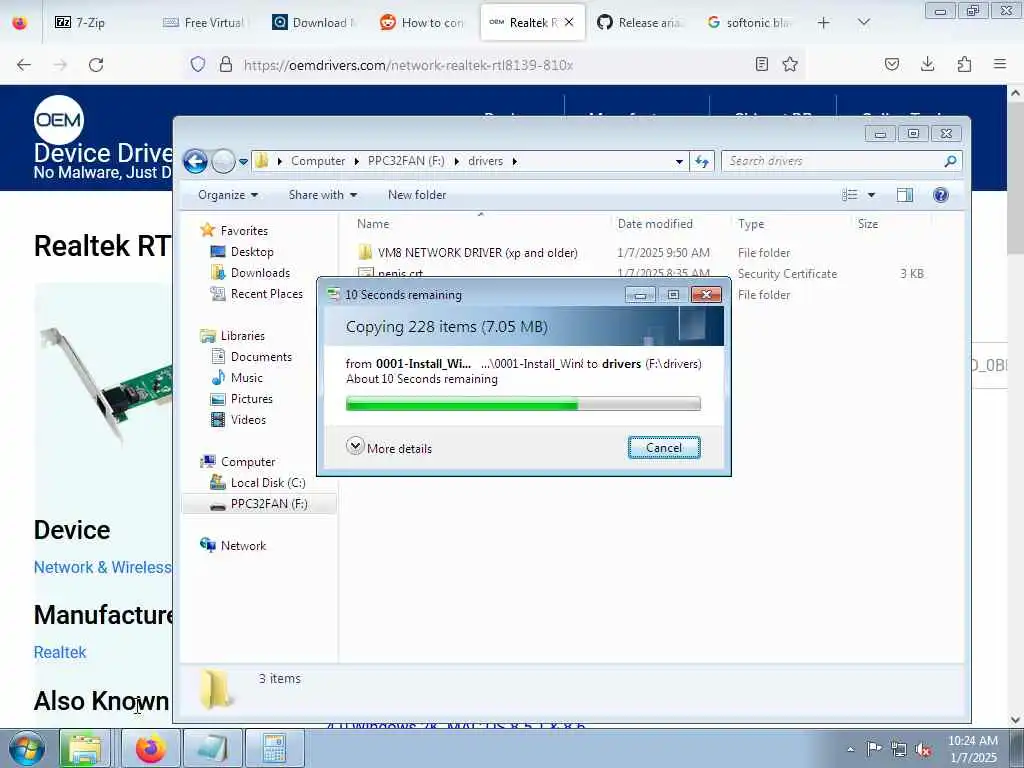Go back in Firefox history

[24, 65]
